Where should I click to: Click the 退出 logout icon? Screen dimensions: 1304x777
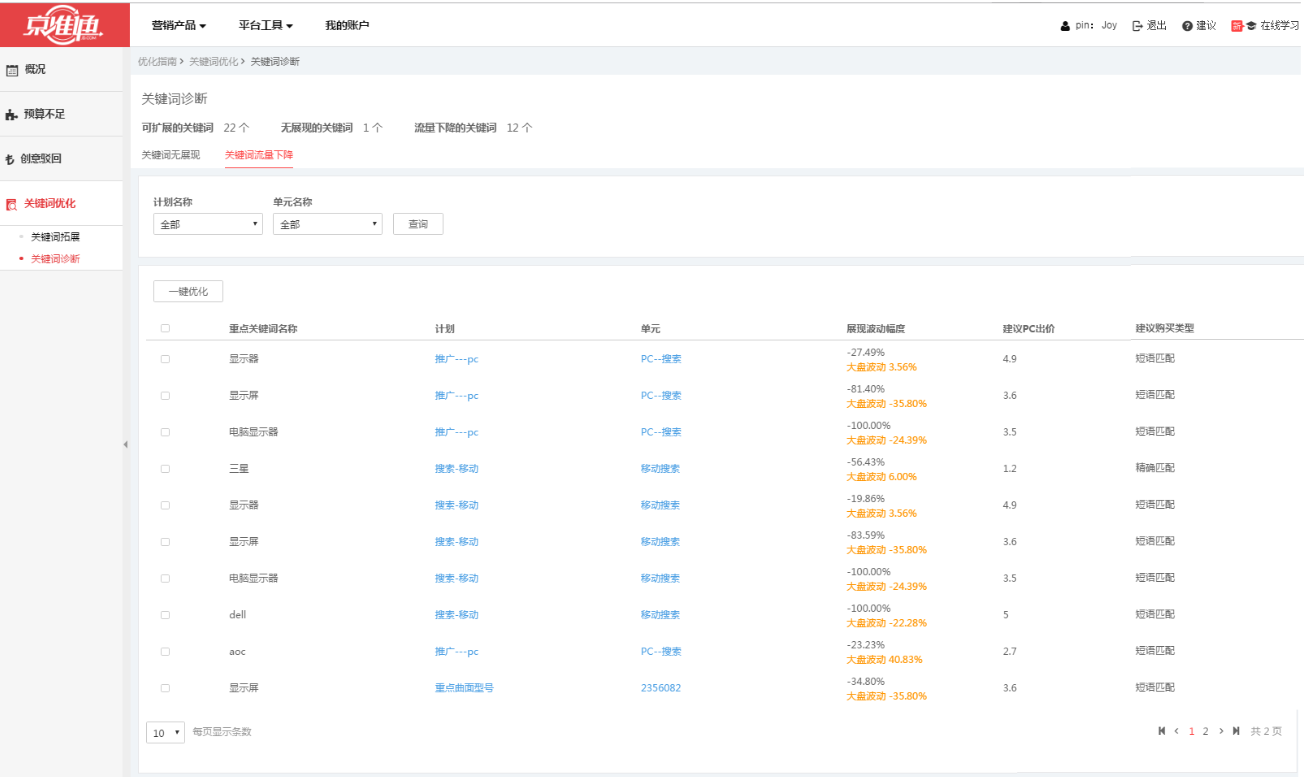point(1138,26)
